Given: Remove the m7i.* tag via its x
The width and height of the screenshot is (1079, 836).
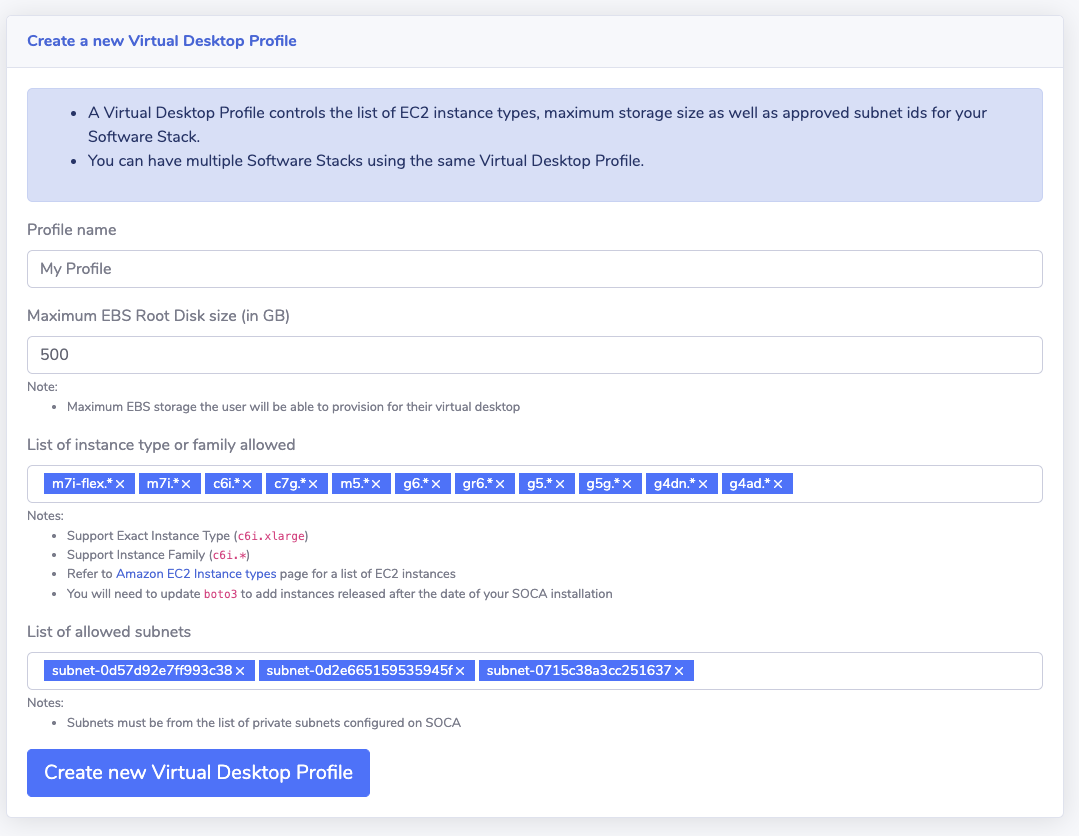Looking at the screenshot, I should pos(186,484).
